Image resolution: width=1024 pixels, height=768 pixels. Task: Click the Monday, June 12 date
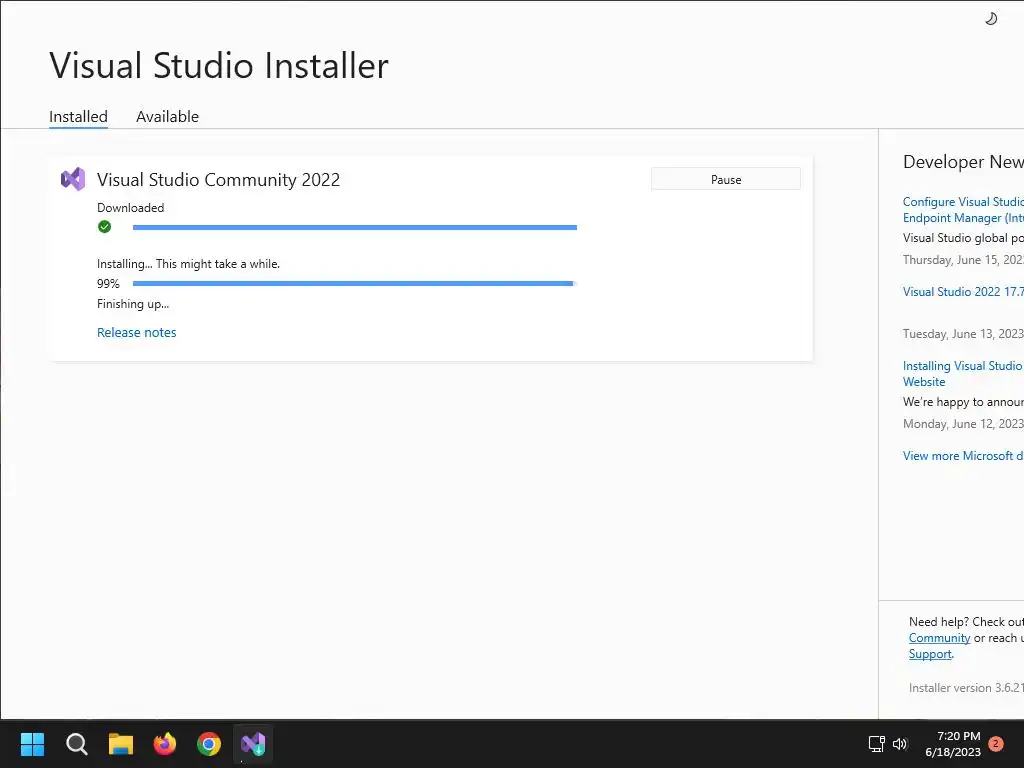pos(963,424)
